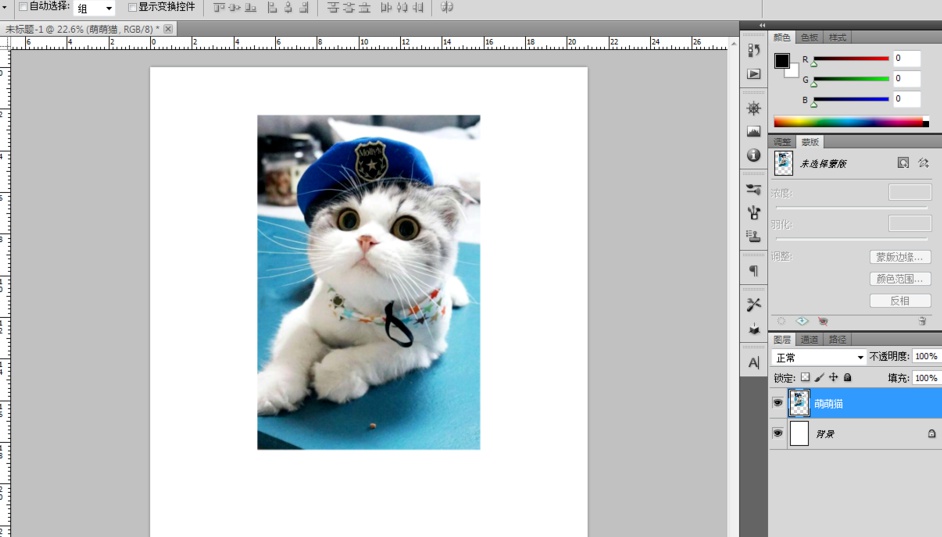This screenshot has height=537, width=942.
Task: Open the Character panel 'A' icon
Action: pyautogui.click(x=753, y=363)
